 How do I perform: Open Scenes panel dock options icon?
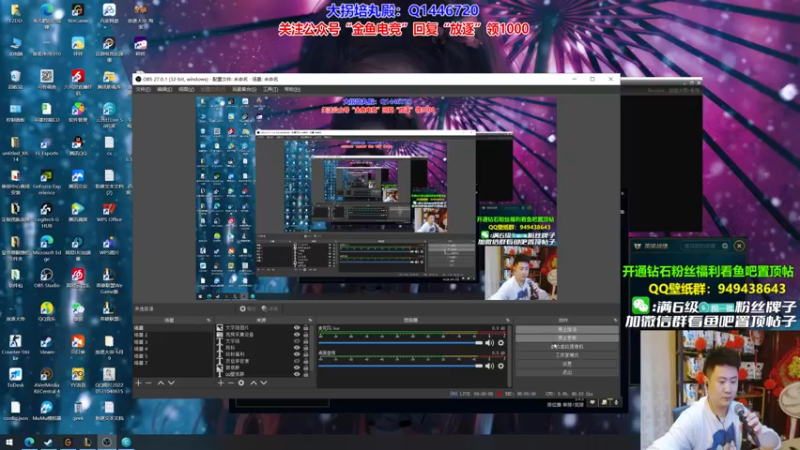208,320
